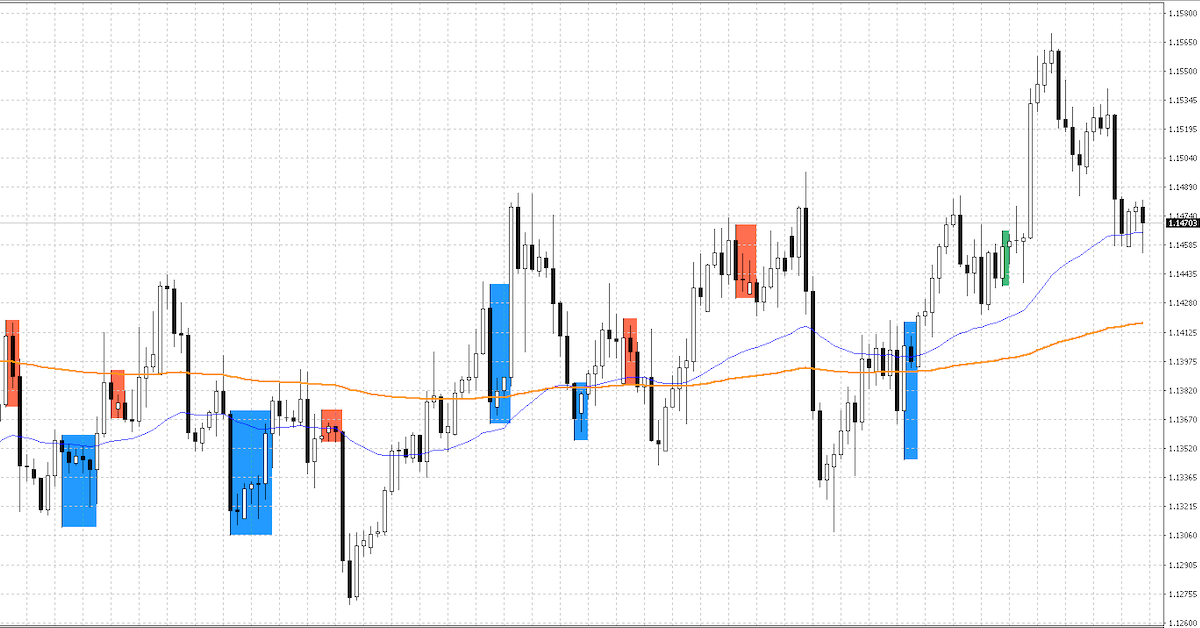The width and height of the screenshot is (1200, 628).
Task: Click the 1.13520 price scale label
Action: pos(1182,448)
